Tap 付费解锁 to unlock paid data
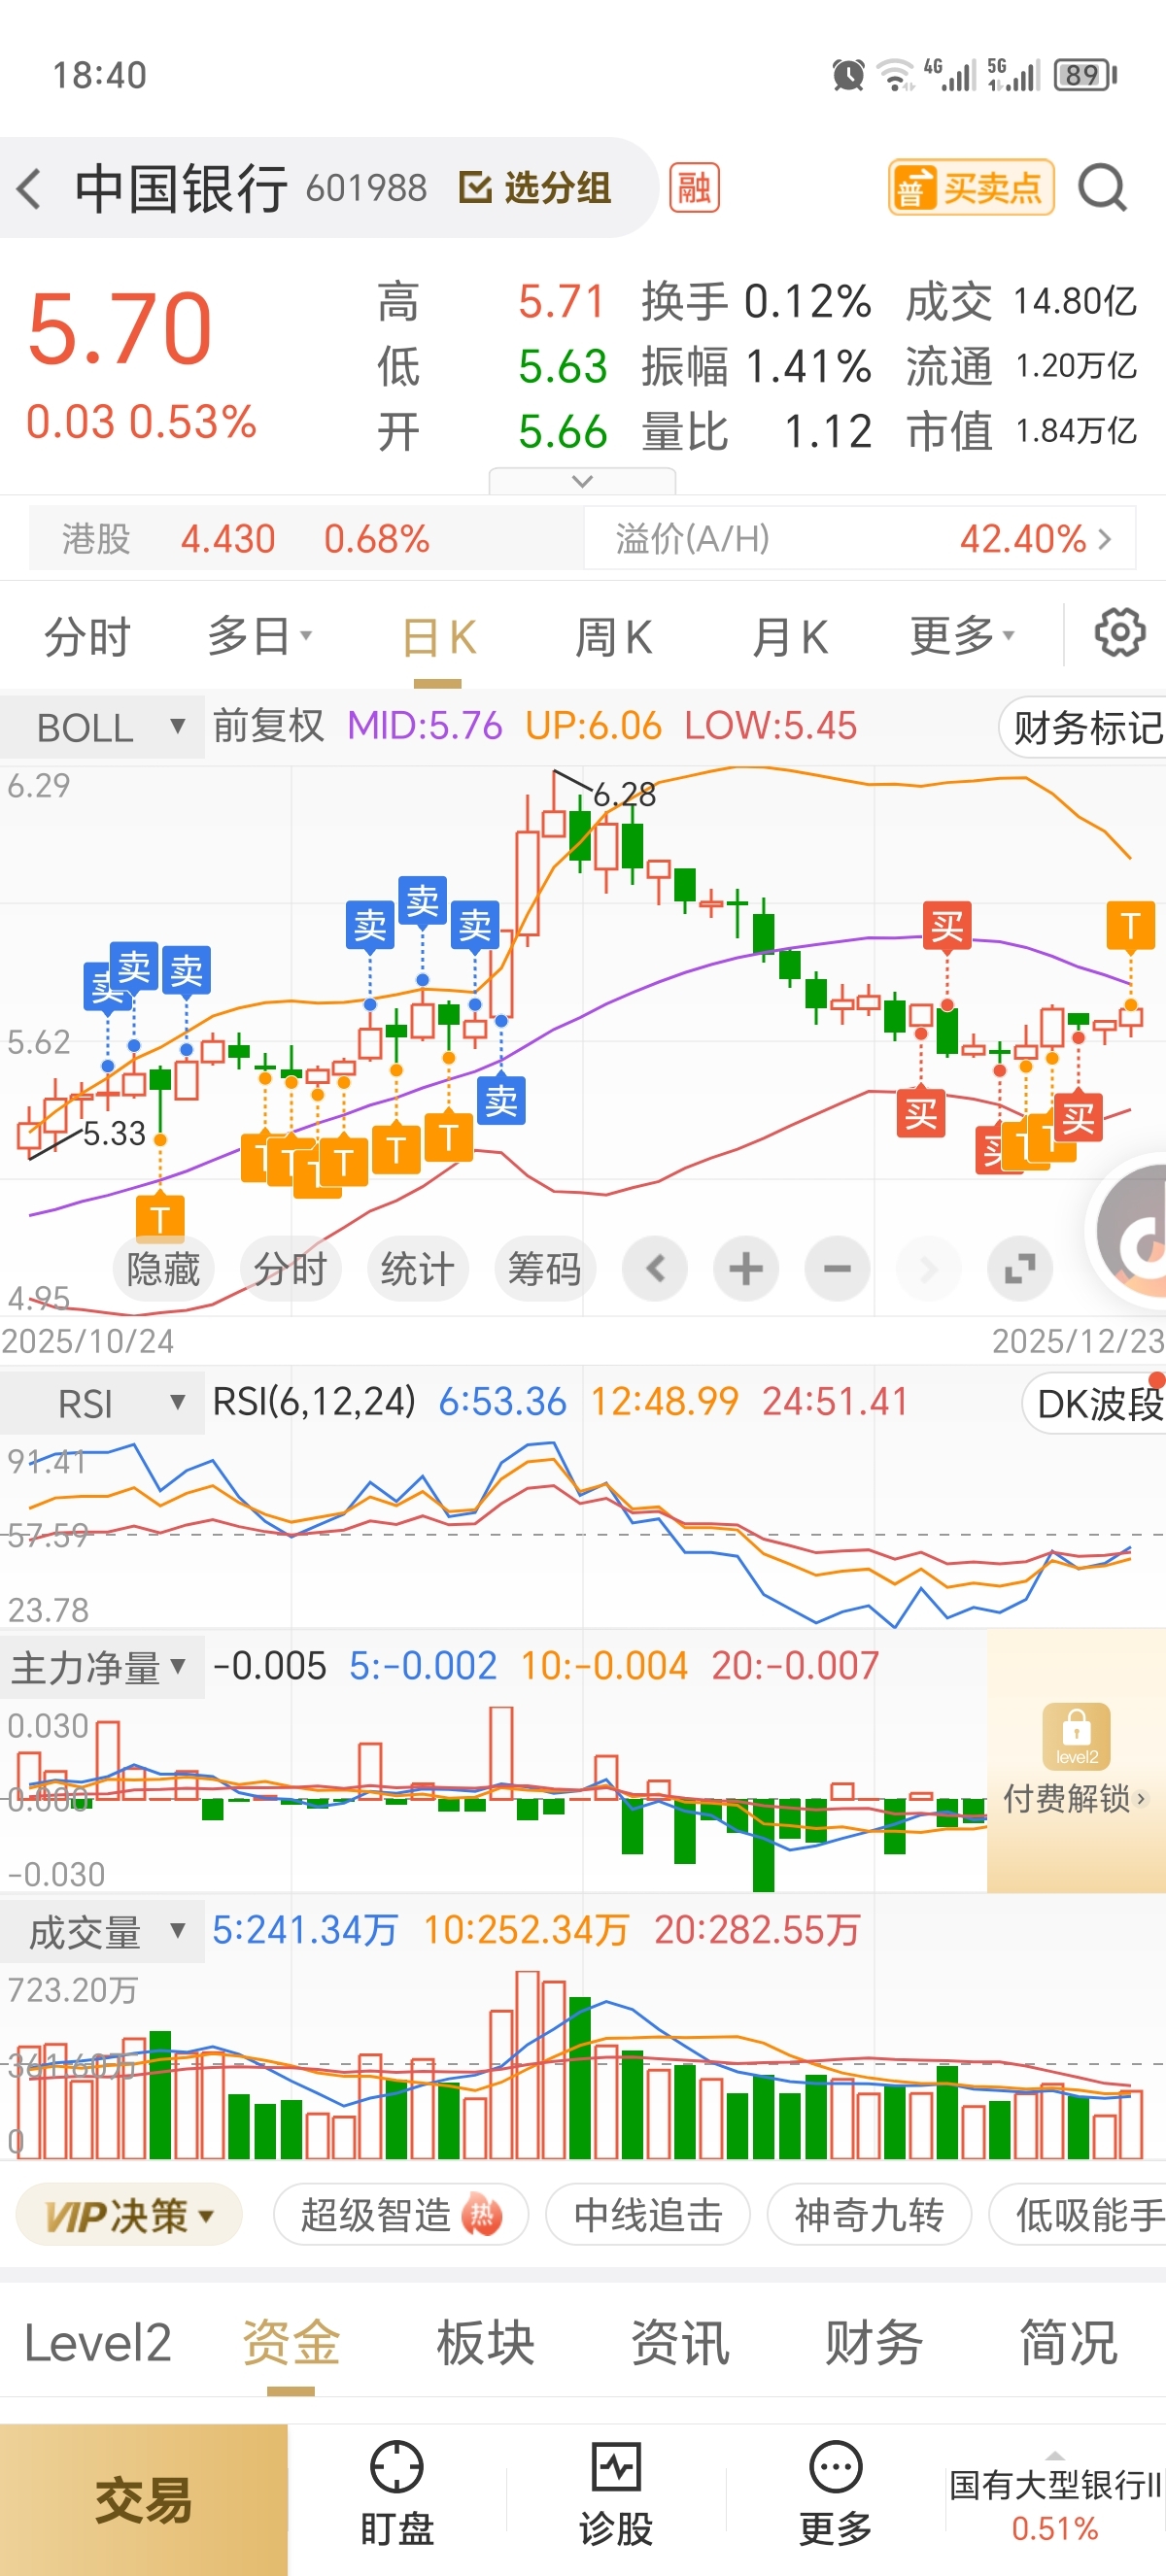Viewport: 1166px width, 2576px height. 1076,1798
